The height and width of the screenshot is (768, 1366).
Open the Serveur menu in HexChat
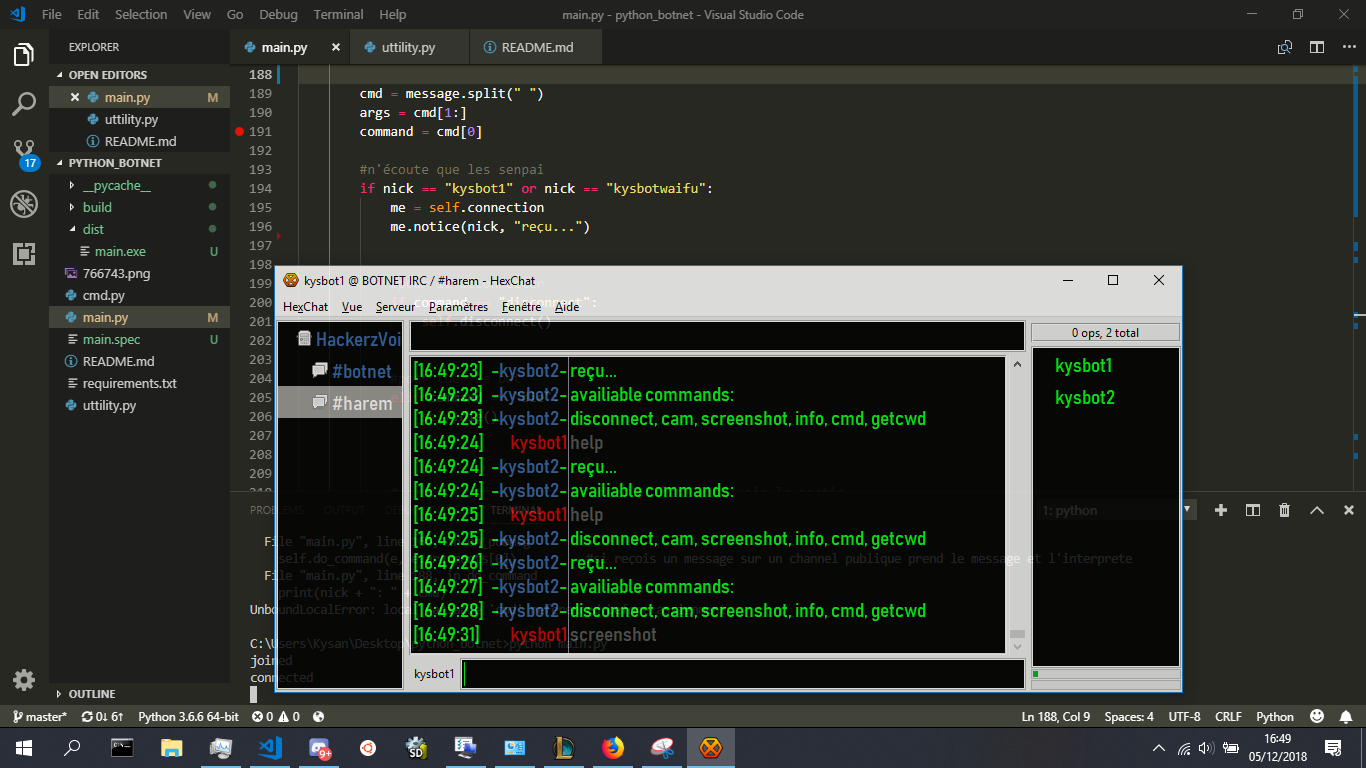(395, 307)
